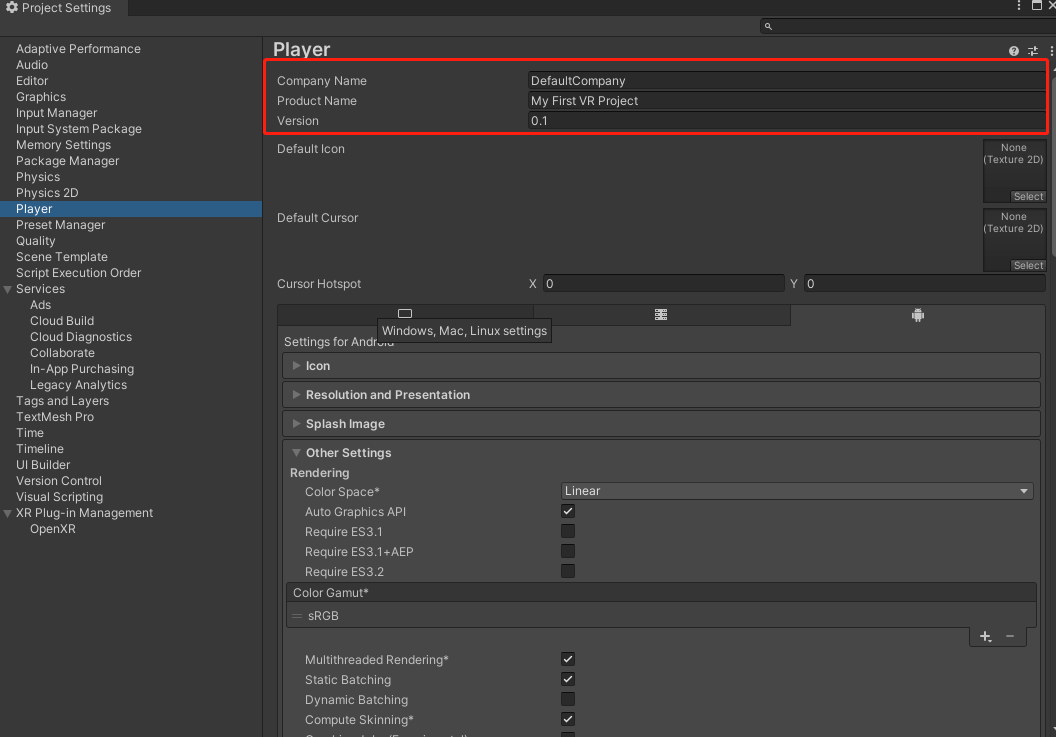Screen dimensions: 1056x737
Task: Click the settings search box
Action: pyautogui.click(x=905, y=27)
